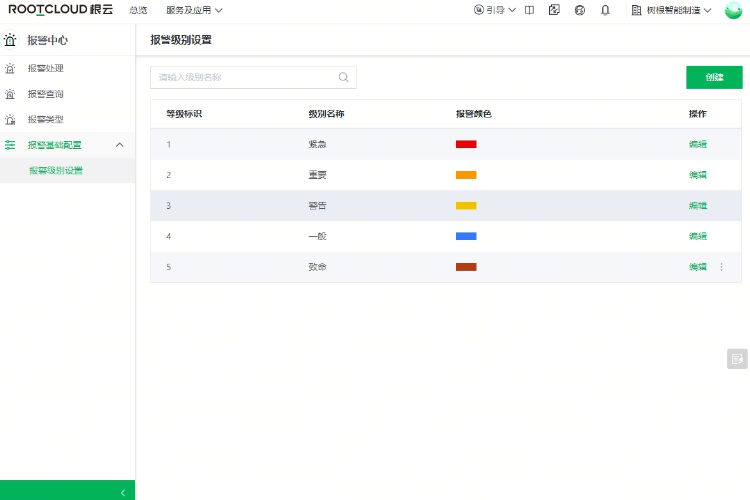Click the red alarm color swatch
The height and width of the screenshot is (500, 750).
click(x=466, y=144)
